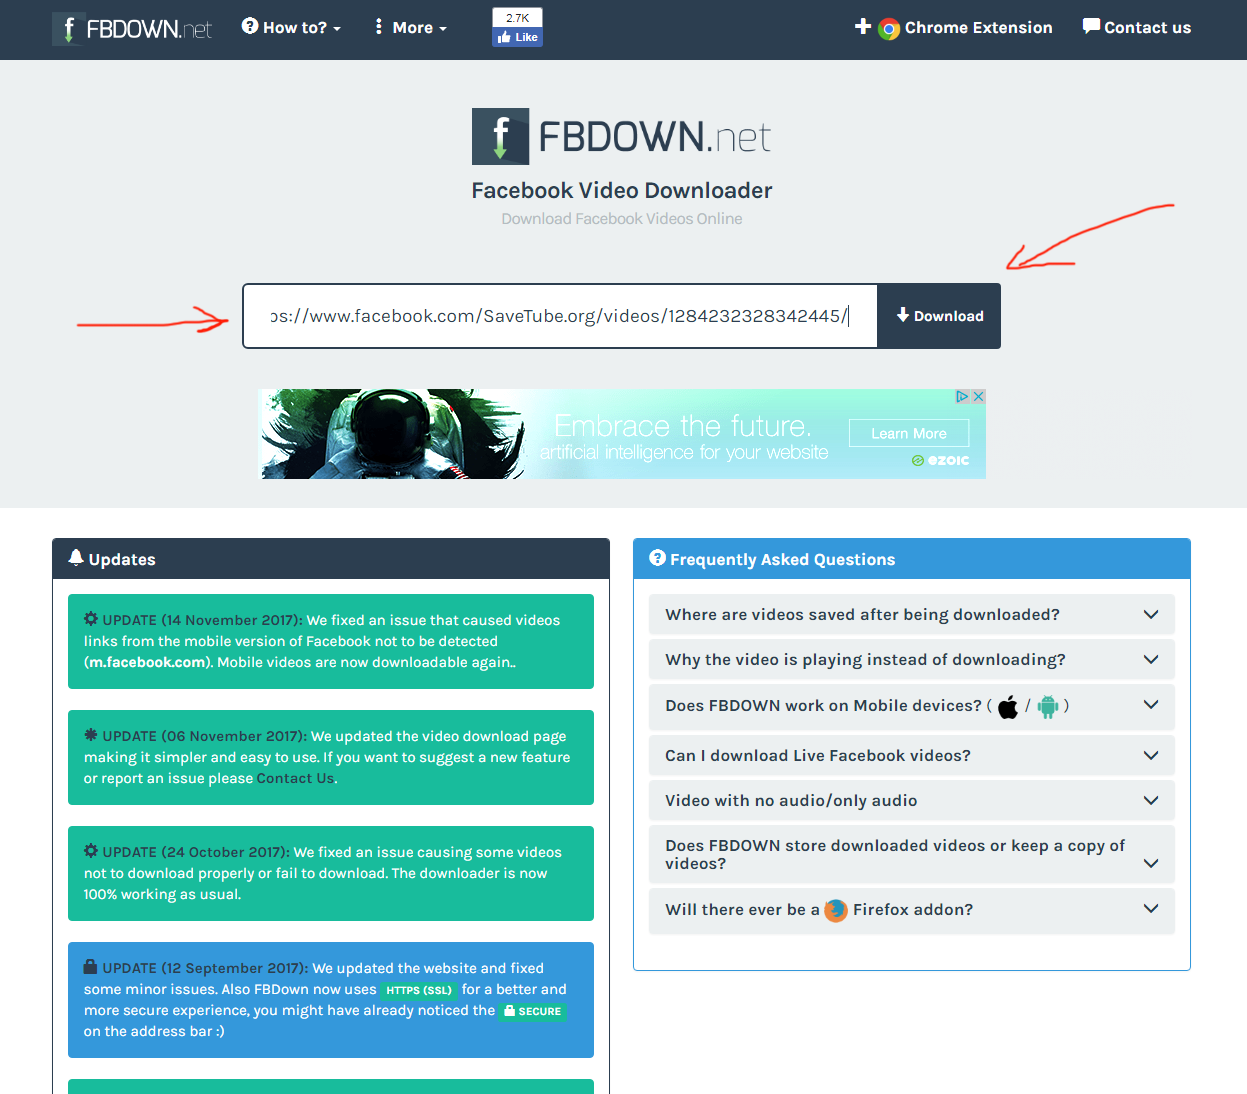Click the AdChoices triangle icon on the ad

click(x=962, y=397)
